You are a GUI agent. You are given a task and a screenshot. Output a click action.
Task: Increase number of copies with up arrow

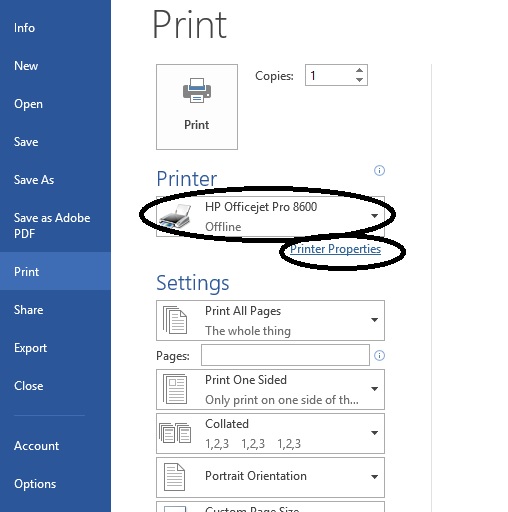coord(359,70)
